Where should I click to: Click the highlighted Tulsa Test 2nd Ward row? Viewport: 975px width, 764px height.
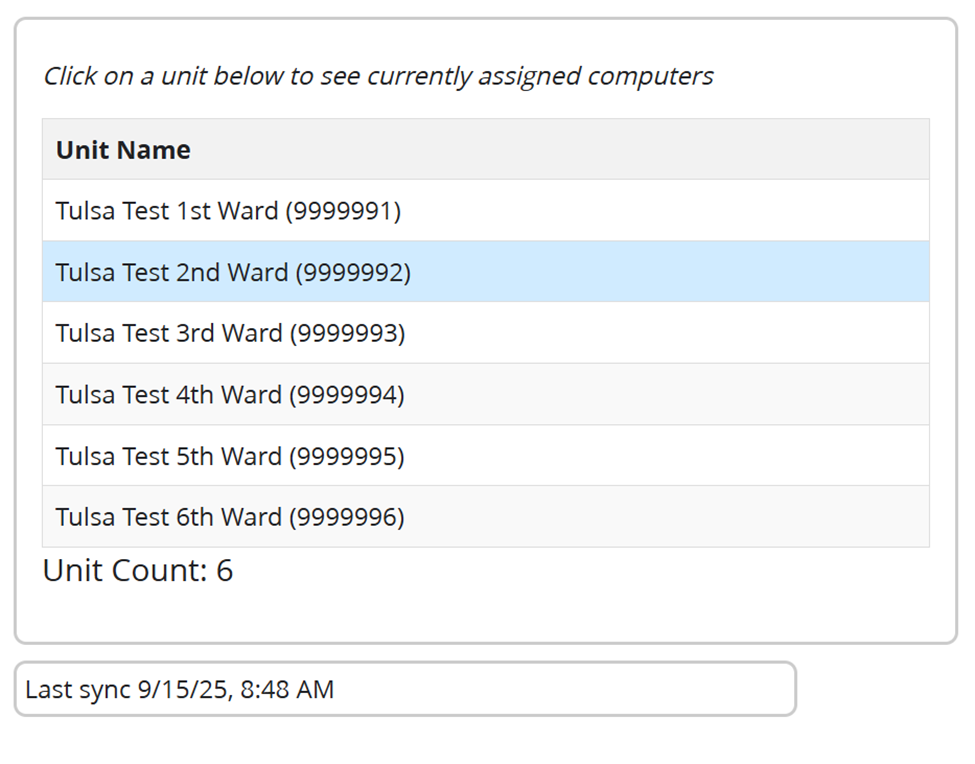point(233,272)
